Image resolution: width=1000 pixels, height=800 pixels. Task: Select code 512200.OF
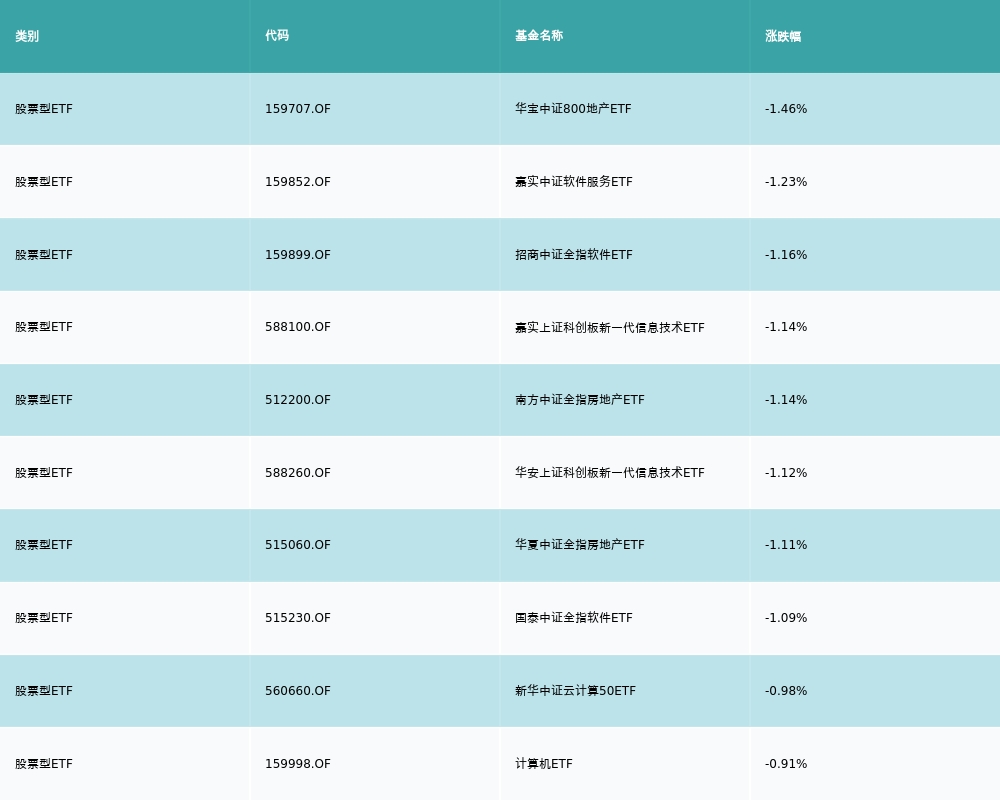[x=298, y=400]
